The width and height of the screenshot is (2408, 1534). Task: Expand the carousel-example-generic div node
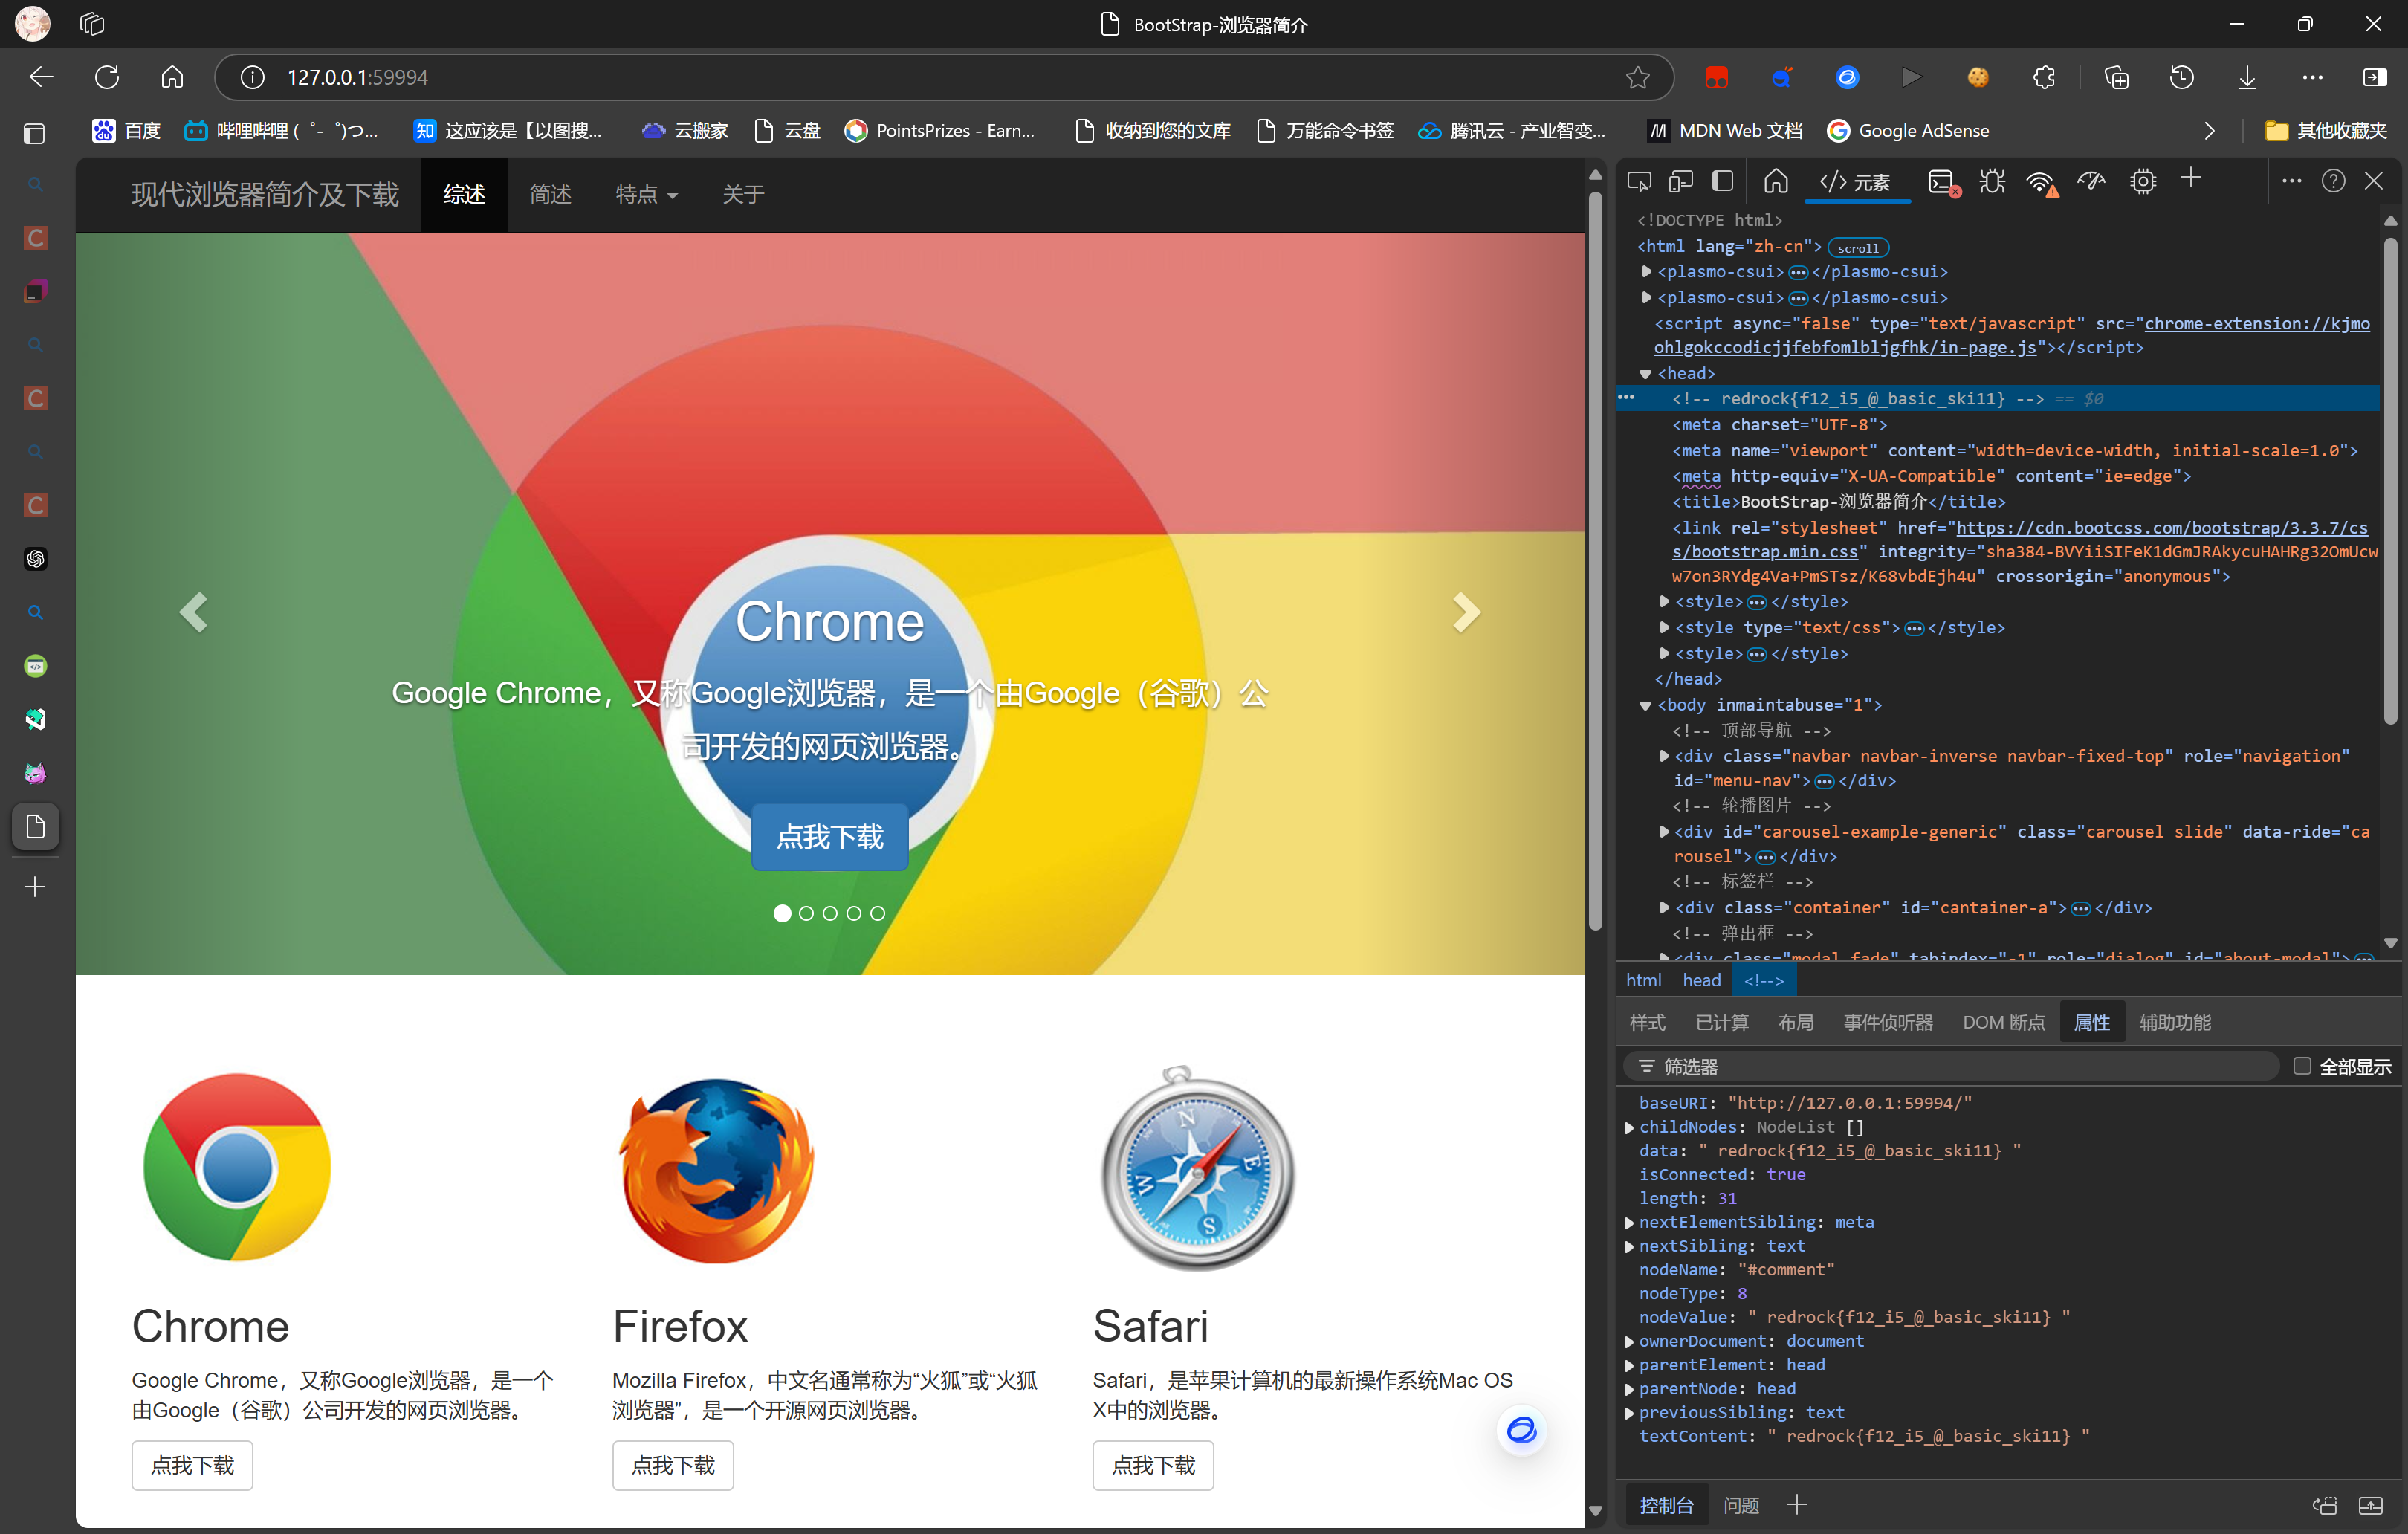click(1664, 831)
